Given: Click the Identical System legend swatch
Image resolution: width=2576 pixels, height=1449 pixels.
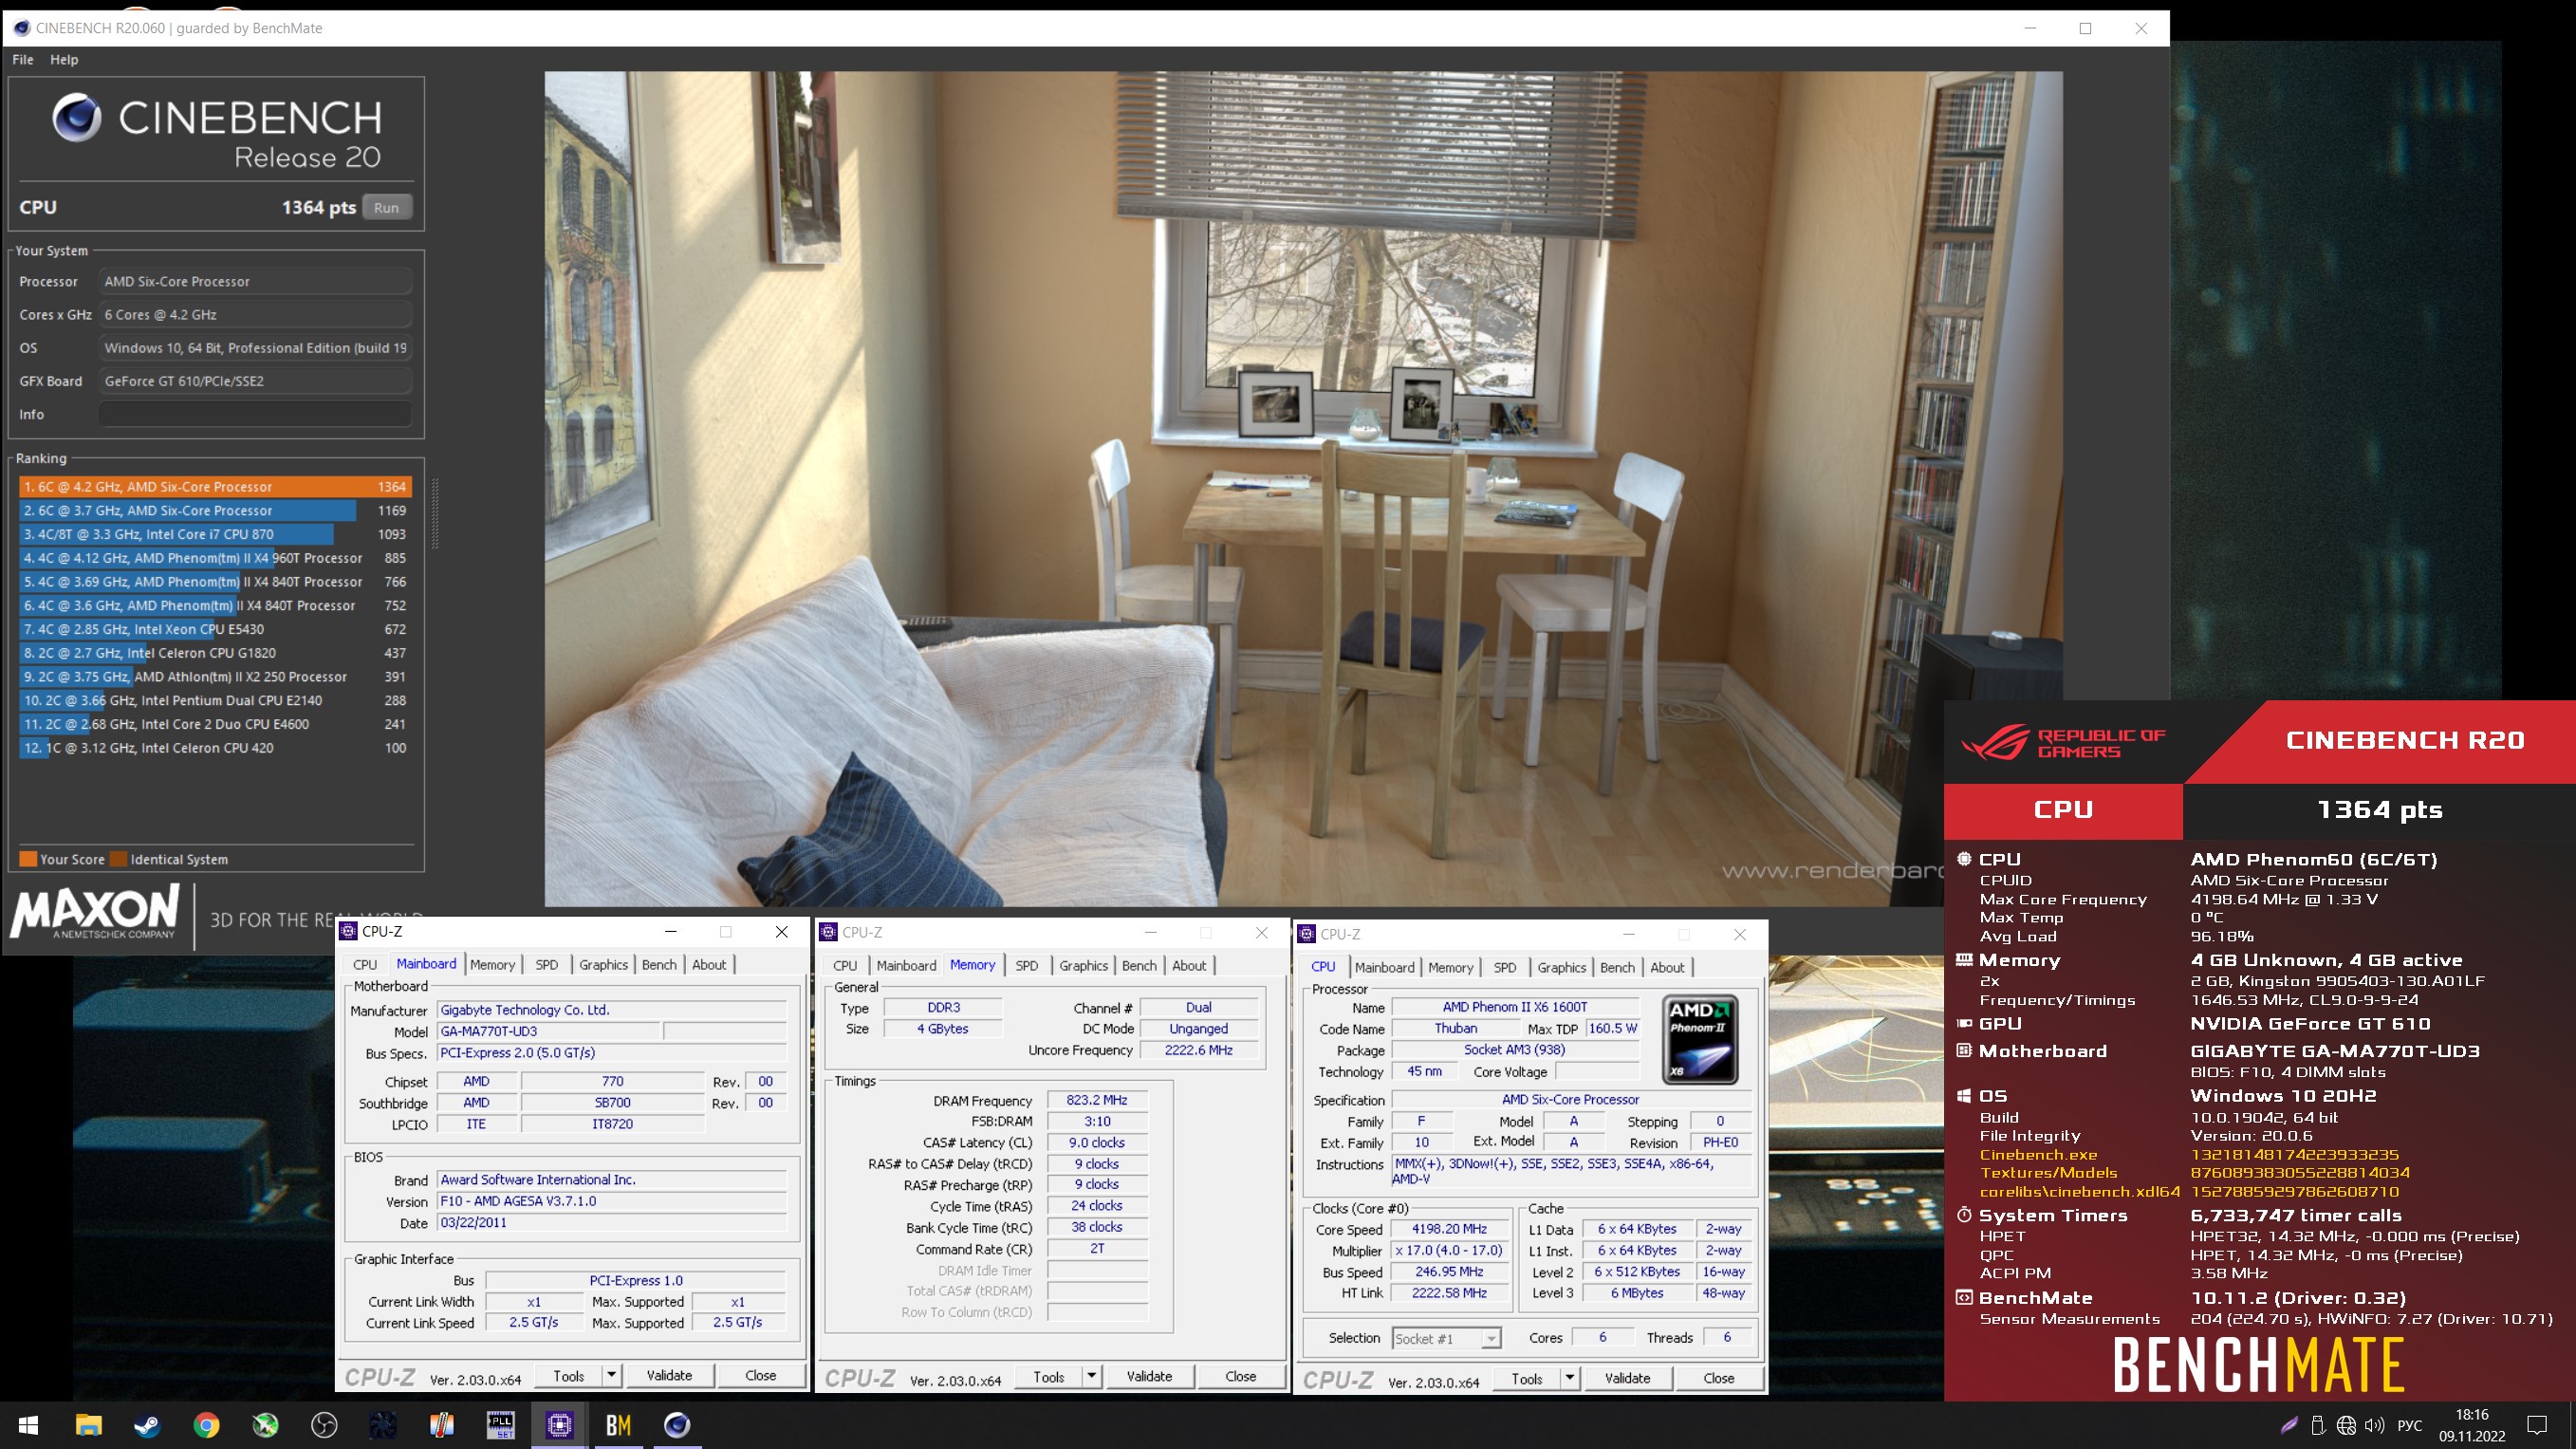Looking at the screenshot, I should [x=118, y=859].
